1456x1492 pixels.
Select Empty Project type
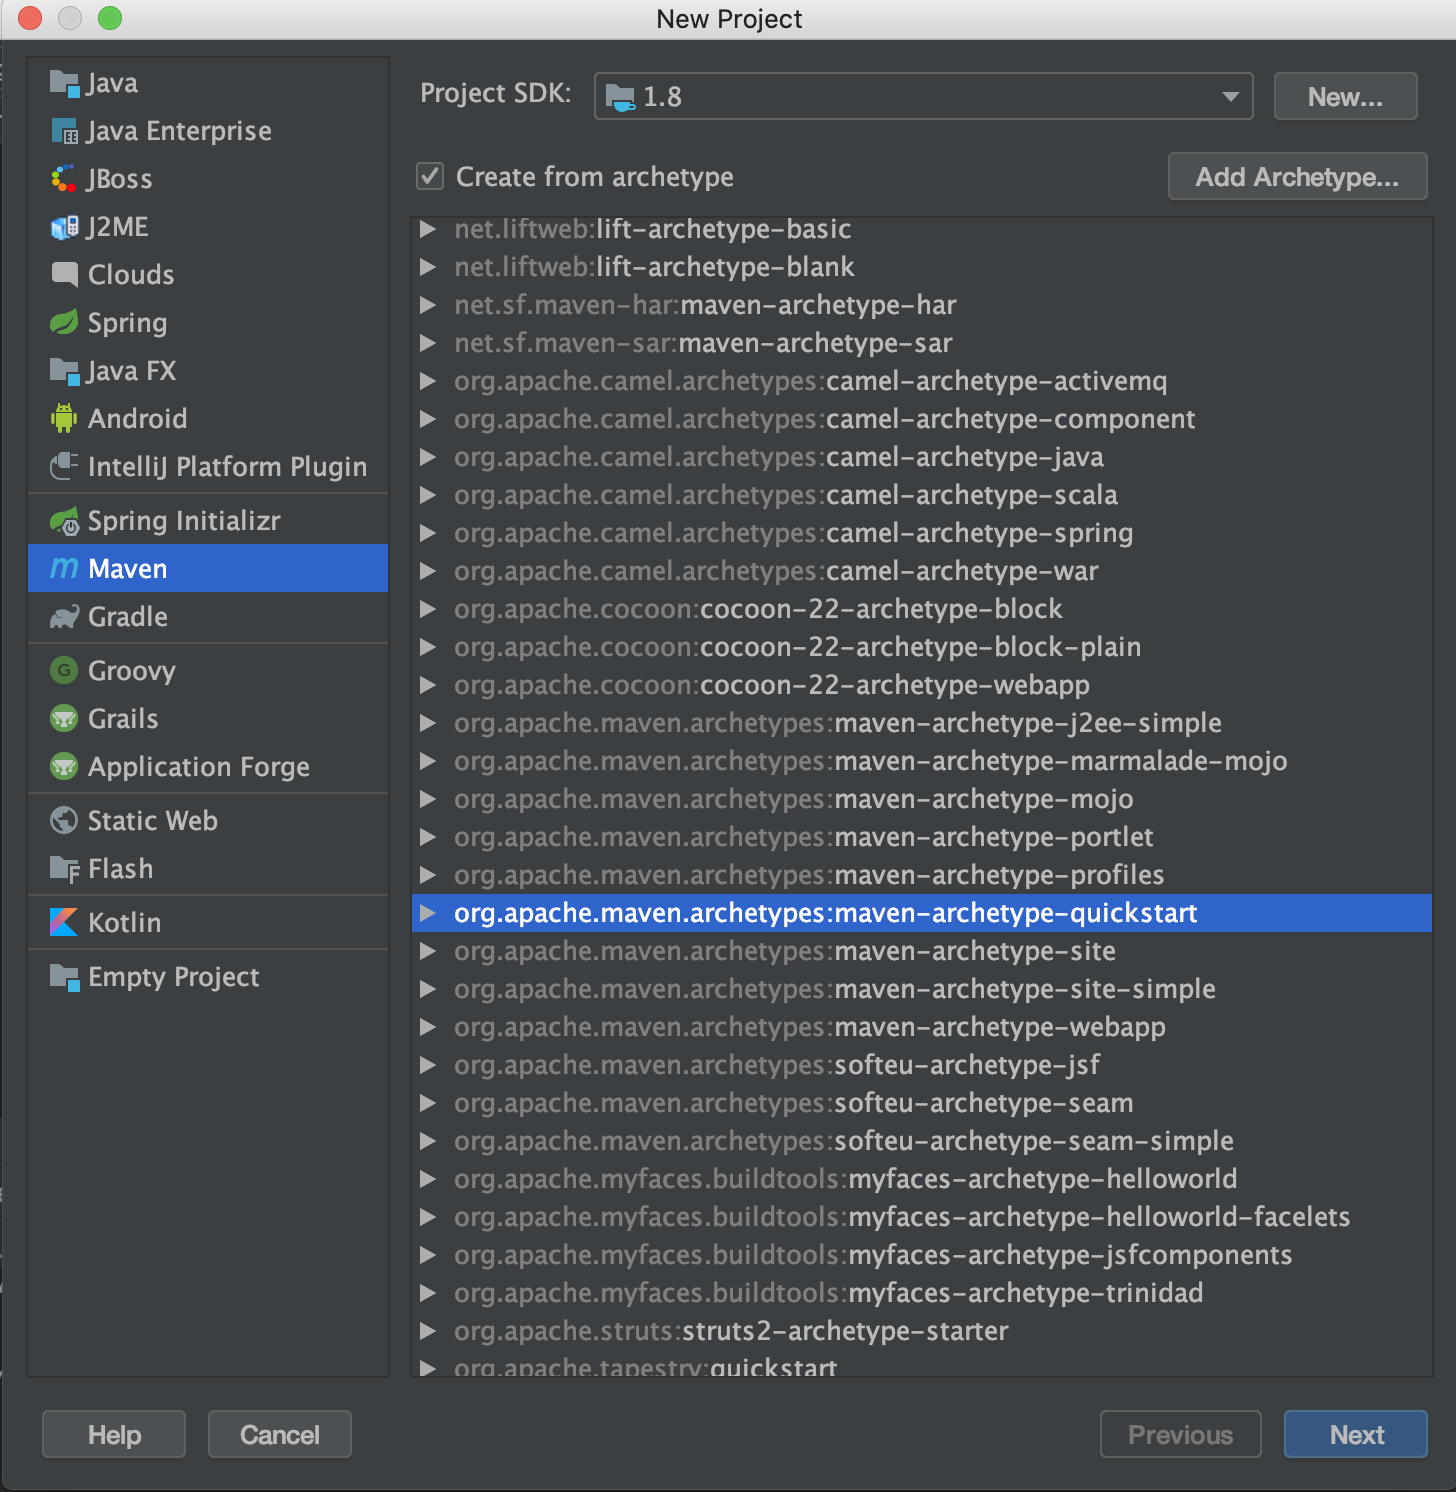coord(208,977)
